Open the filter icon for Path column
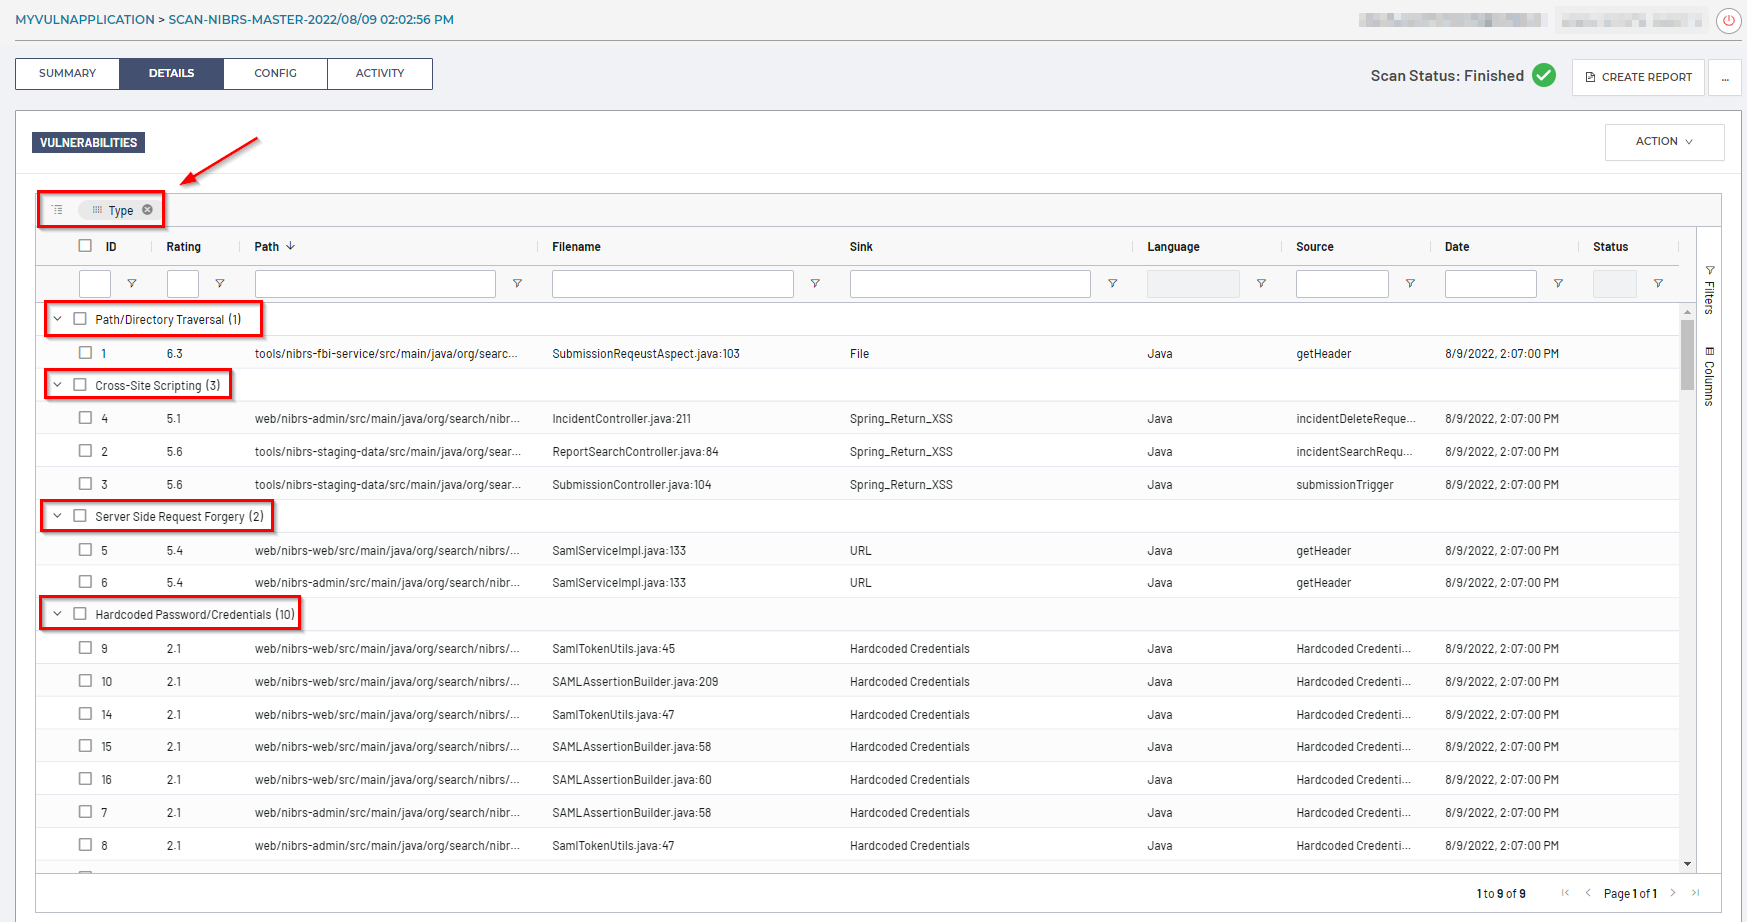The width and height of the screenshot is (1747, 922). point(517,284)
